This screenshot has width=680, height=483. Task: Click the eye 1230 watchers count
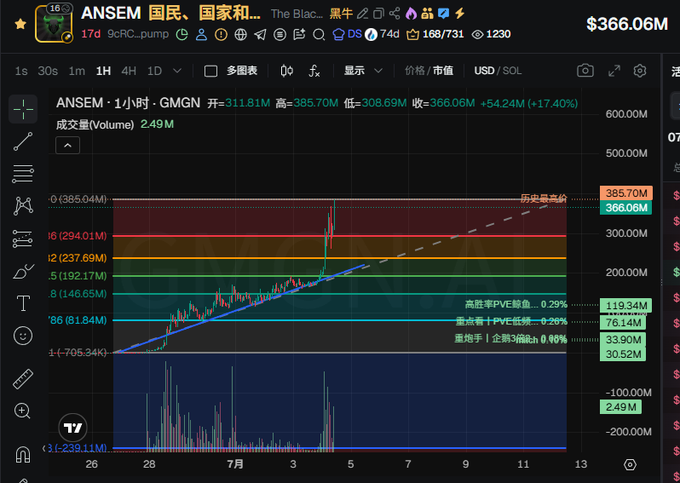click(x=491, y=34)
